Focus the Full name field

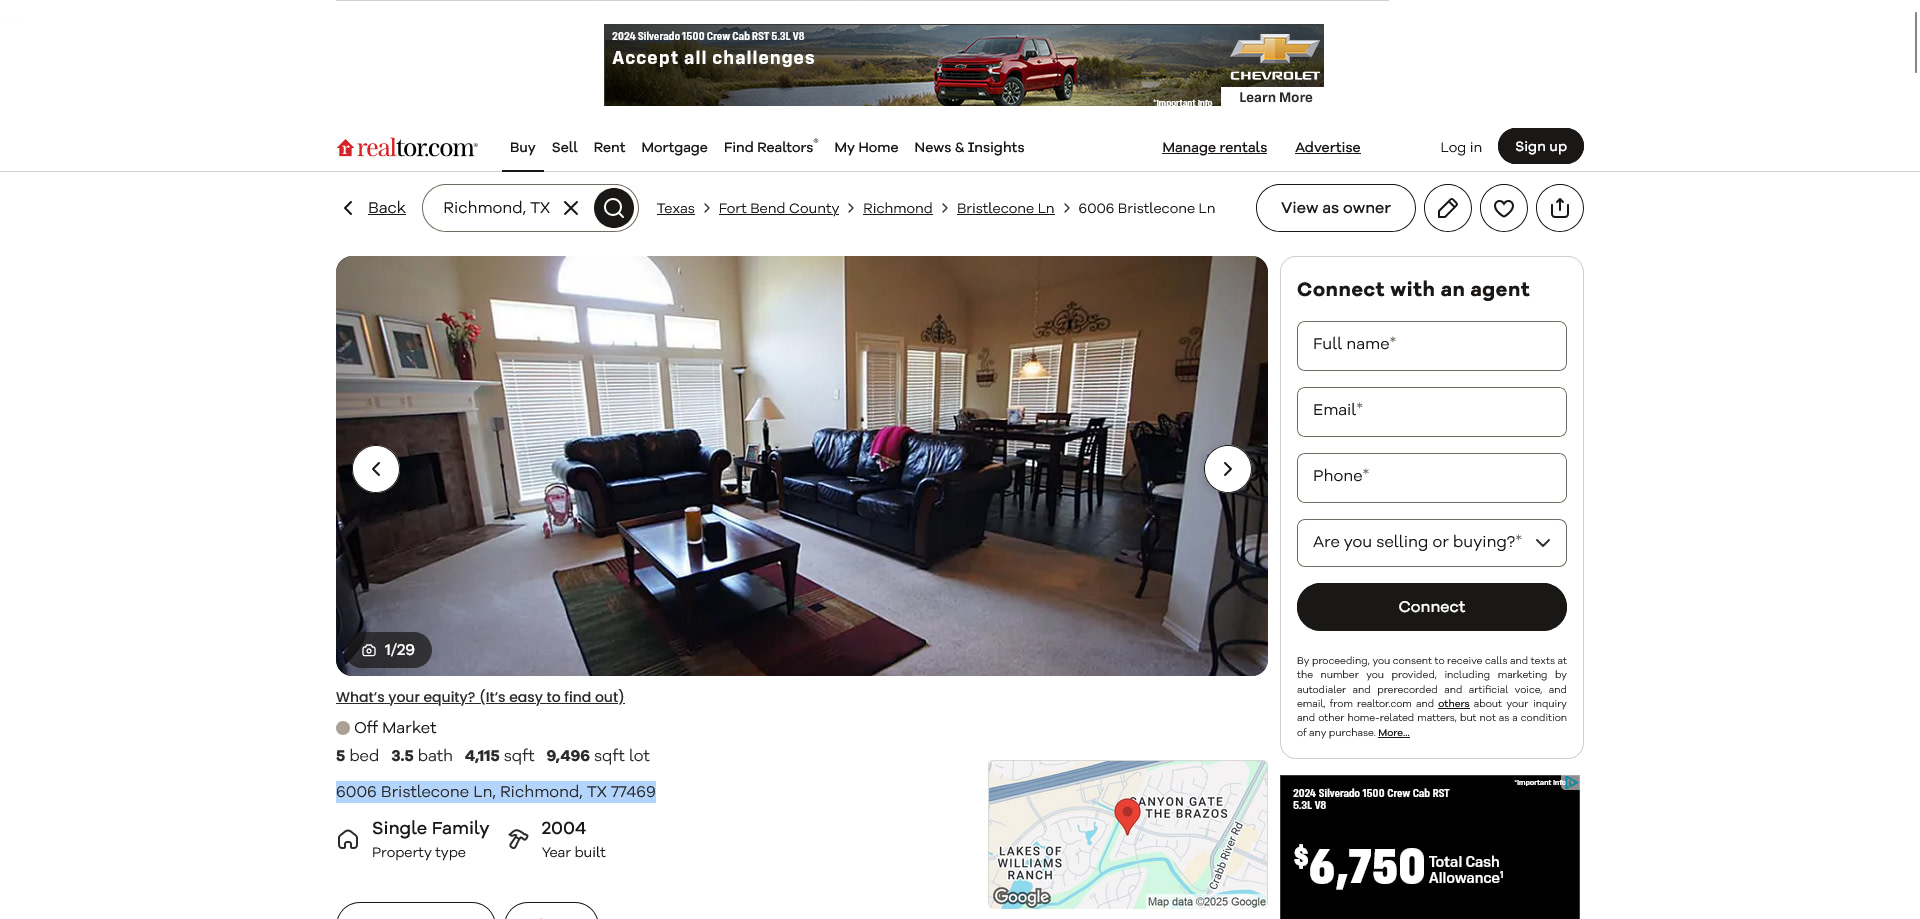pos(1431,346)
